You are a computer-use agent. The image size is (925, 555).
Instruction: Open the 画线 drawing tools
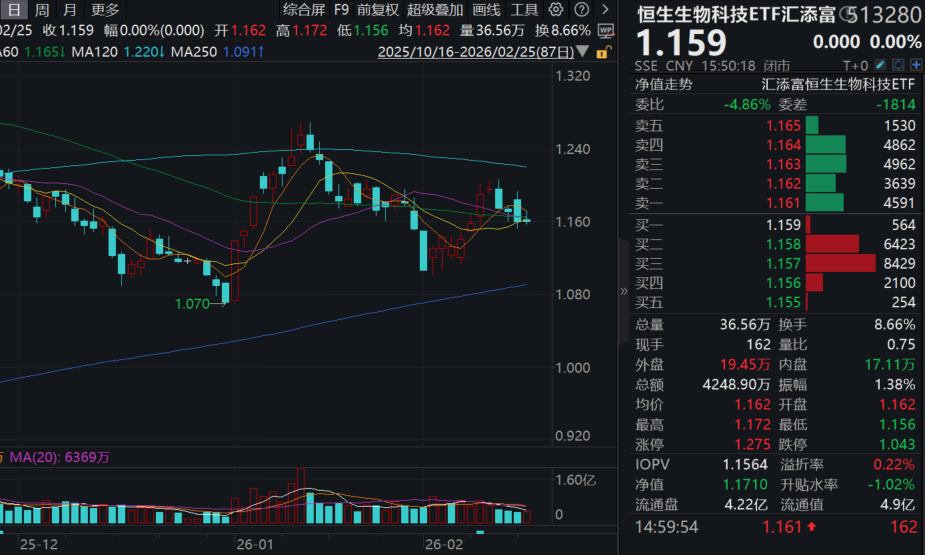coord(486,10)
